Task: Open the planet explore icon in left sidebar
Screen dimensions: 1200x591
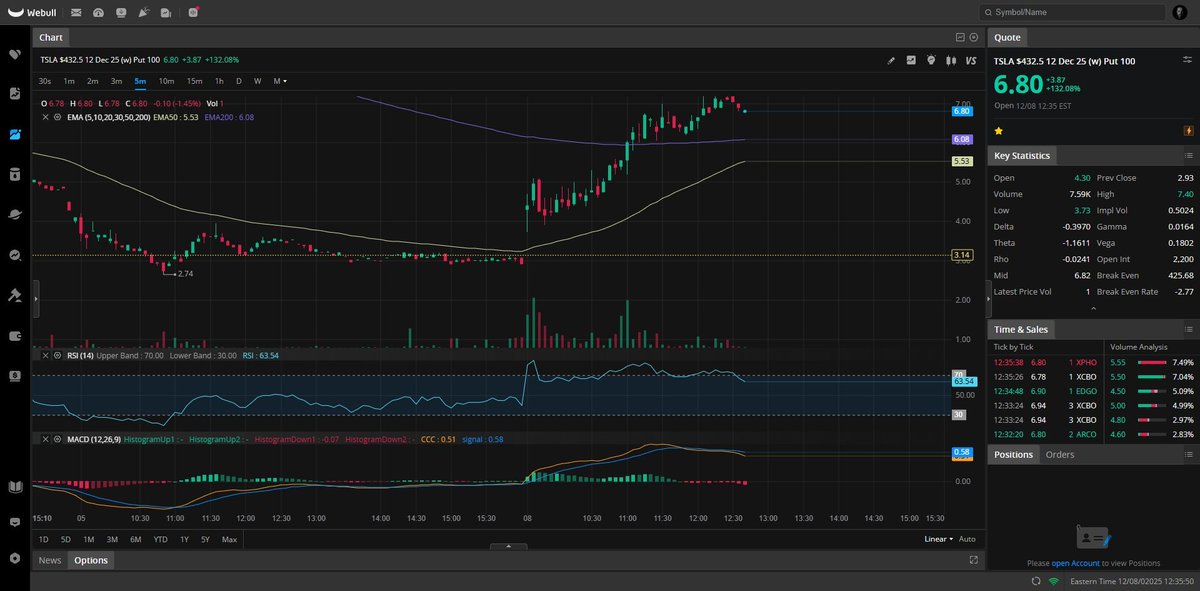Action: 14,214
